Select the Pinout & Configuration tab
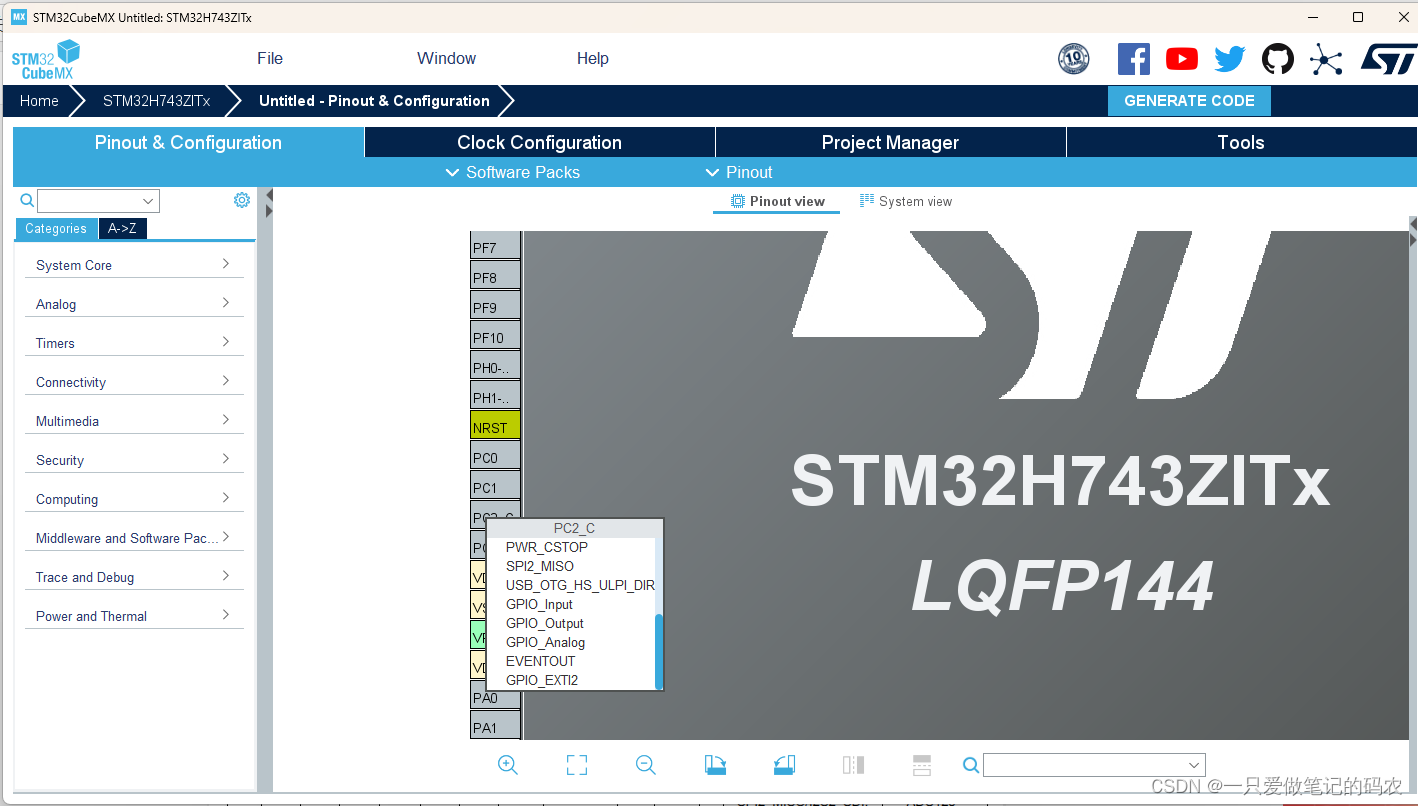This screenshot has height=806, width=1418. click(188, 142)
